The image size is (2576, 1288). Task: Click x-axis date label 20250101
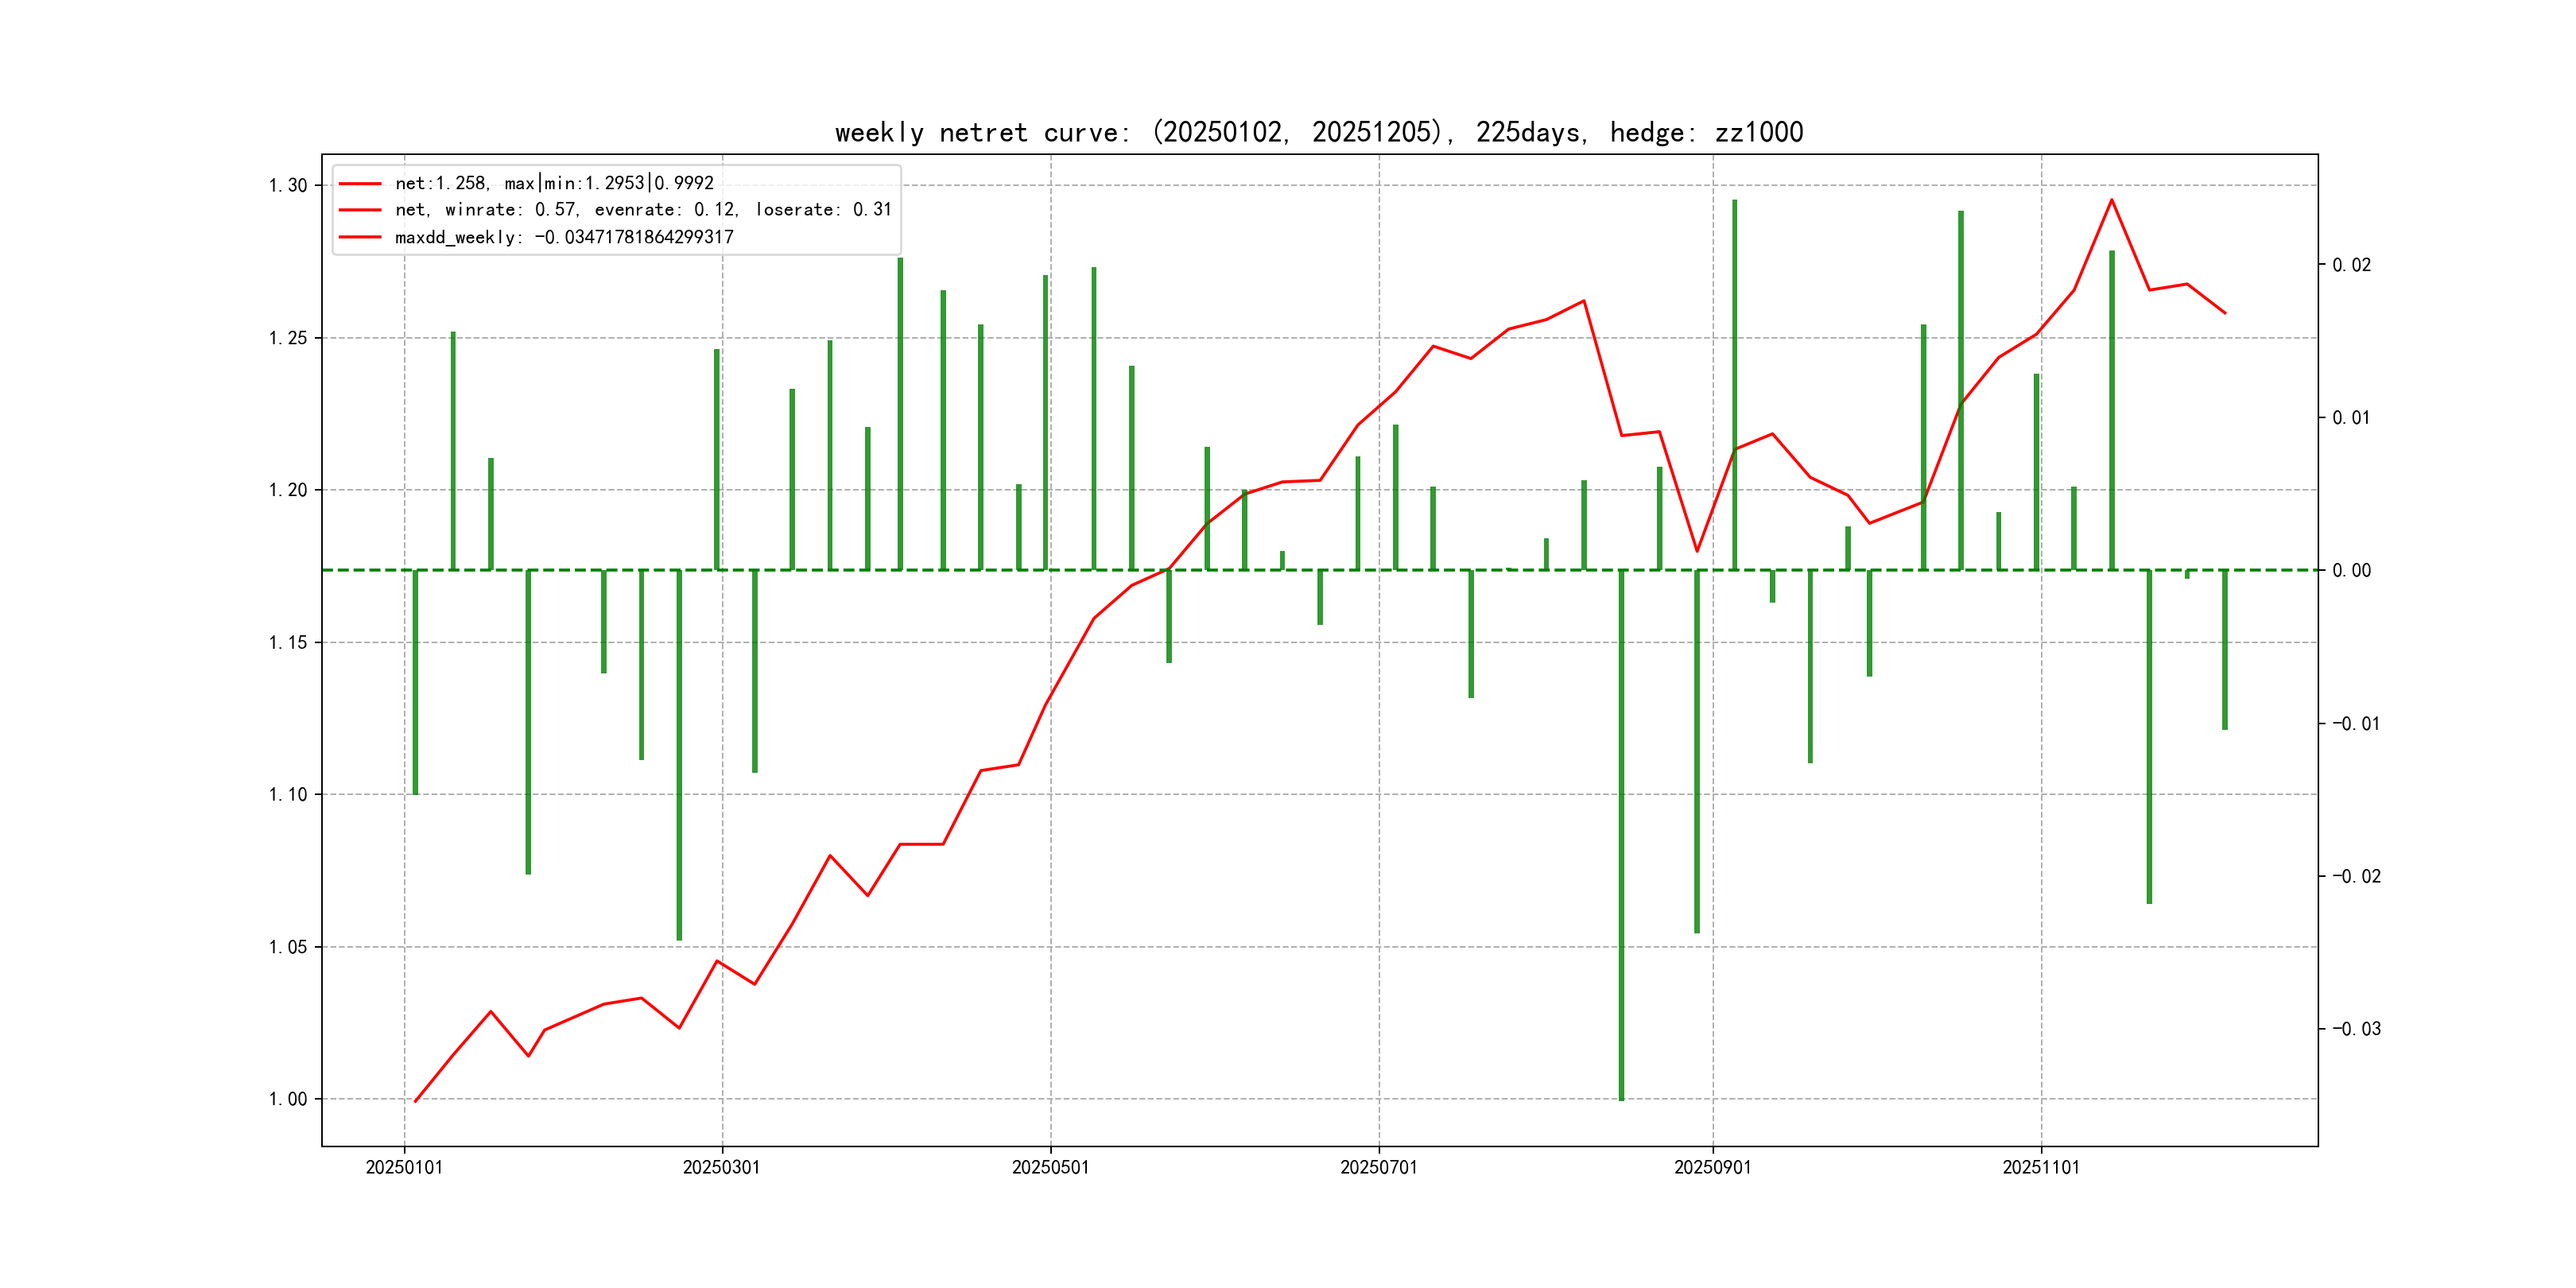click(404, 1167)
